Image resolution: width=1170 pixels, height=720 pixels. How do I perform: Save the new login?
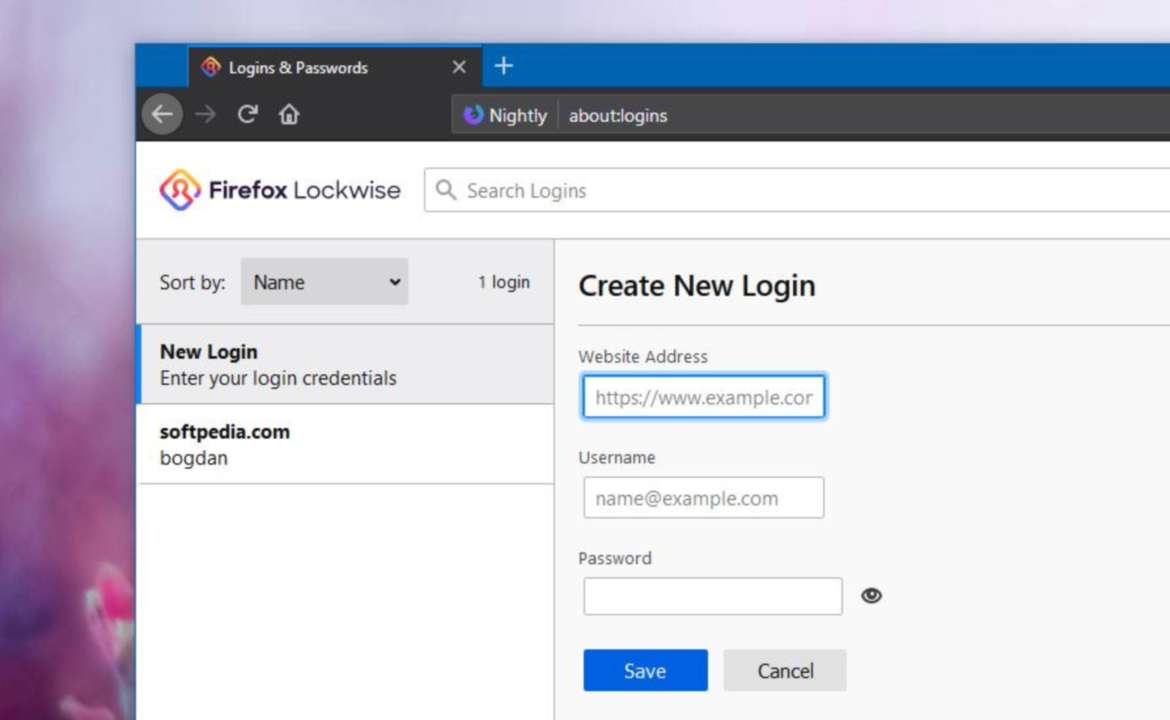tap(645, 670)
